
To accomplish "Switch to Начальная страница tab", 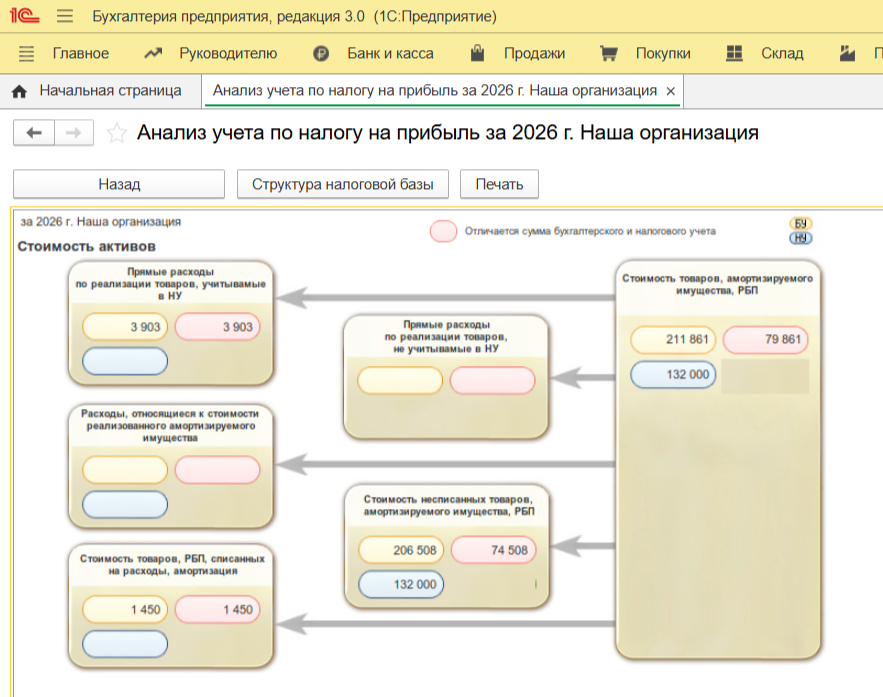I will (101, 91).
